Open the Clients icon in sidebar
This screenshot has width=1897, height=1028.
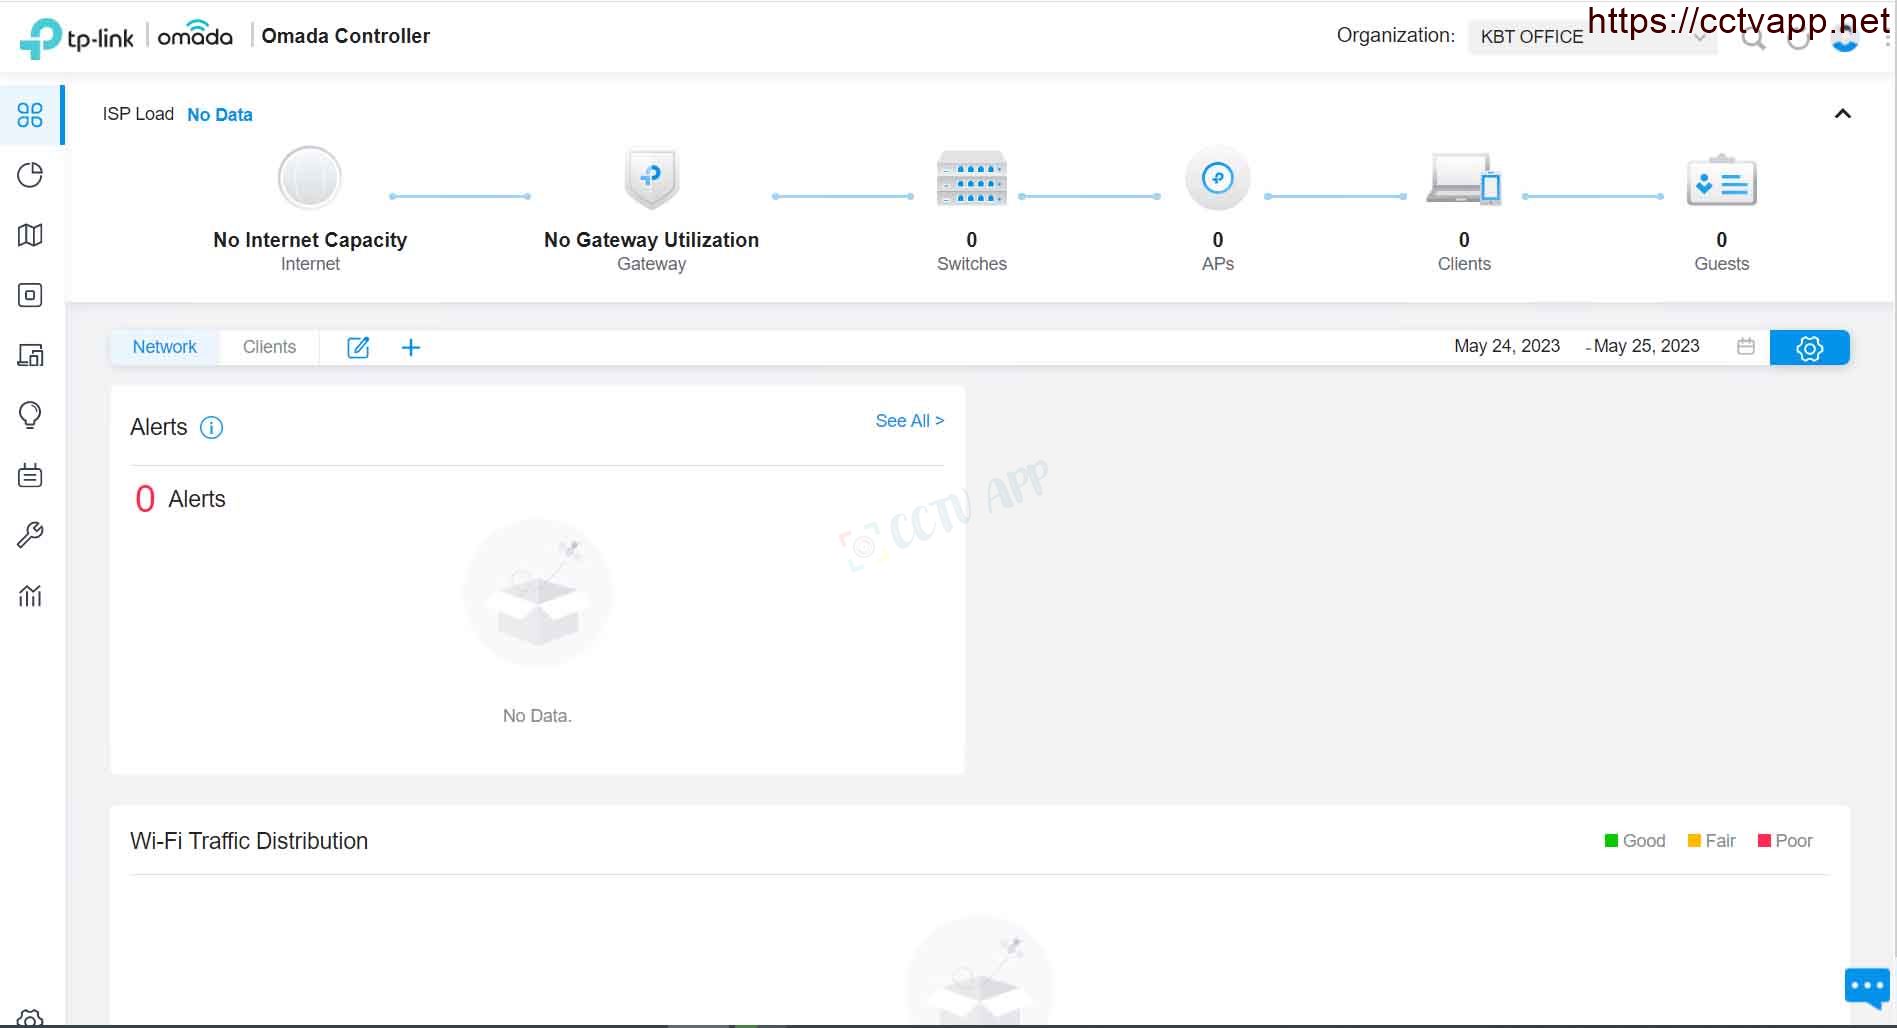pos(30,355)
